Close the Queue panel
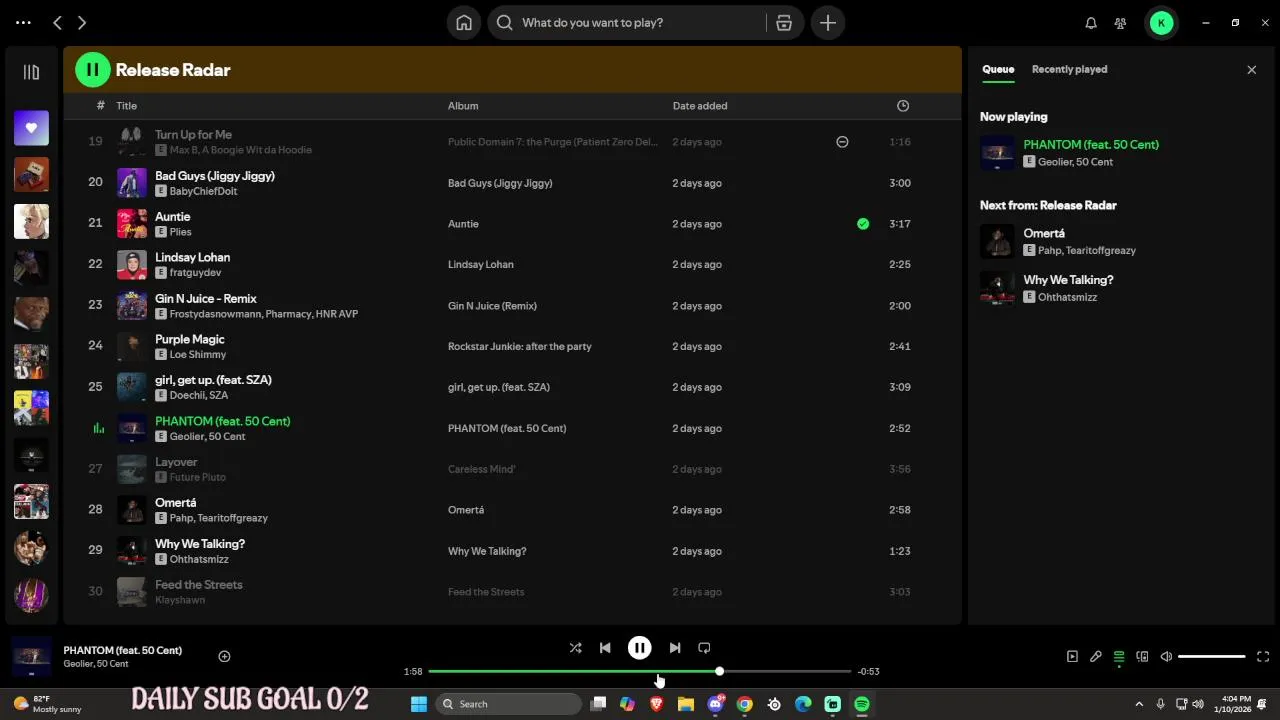1280x720 pixels. pos(1251,70)
